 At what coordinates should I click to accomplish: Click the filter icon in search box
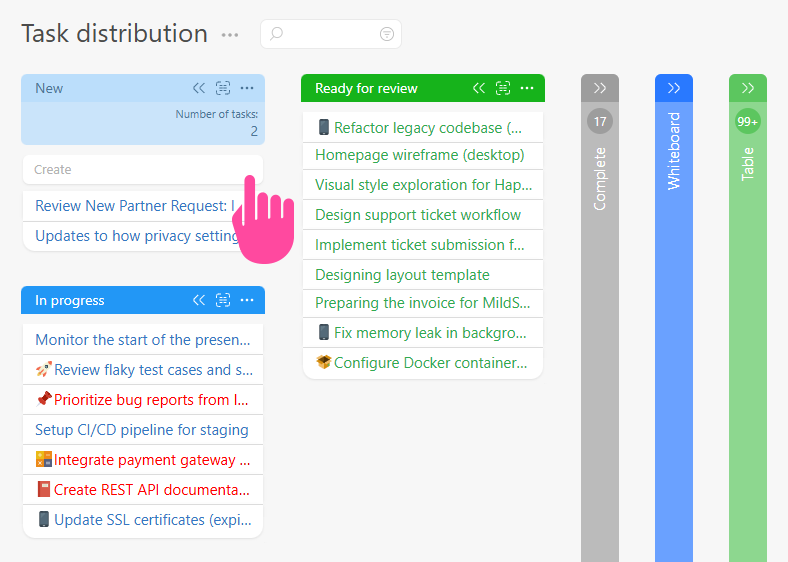pos(387,34)
